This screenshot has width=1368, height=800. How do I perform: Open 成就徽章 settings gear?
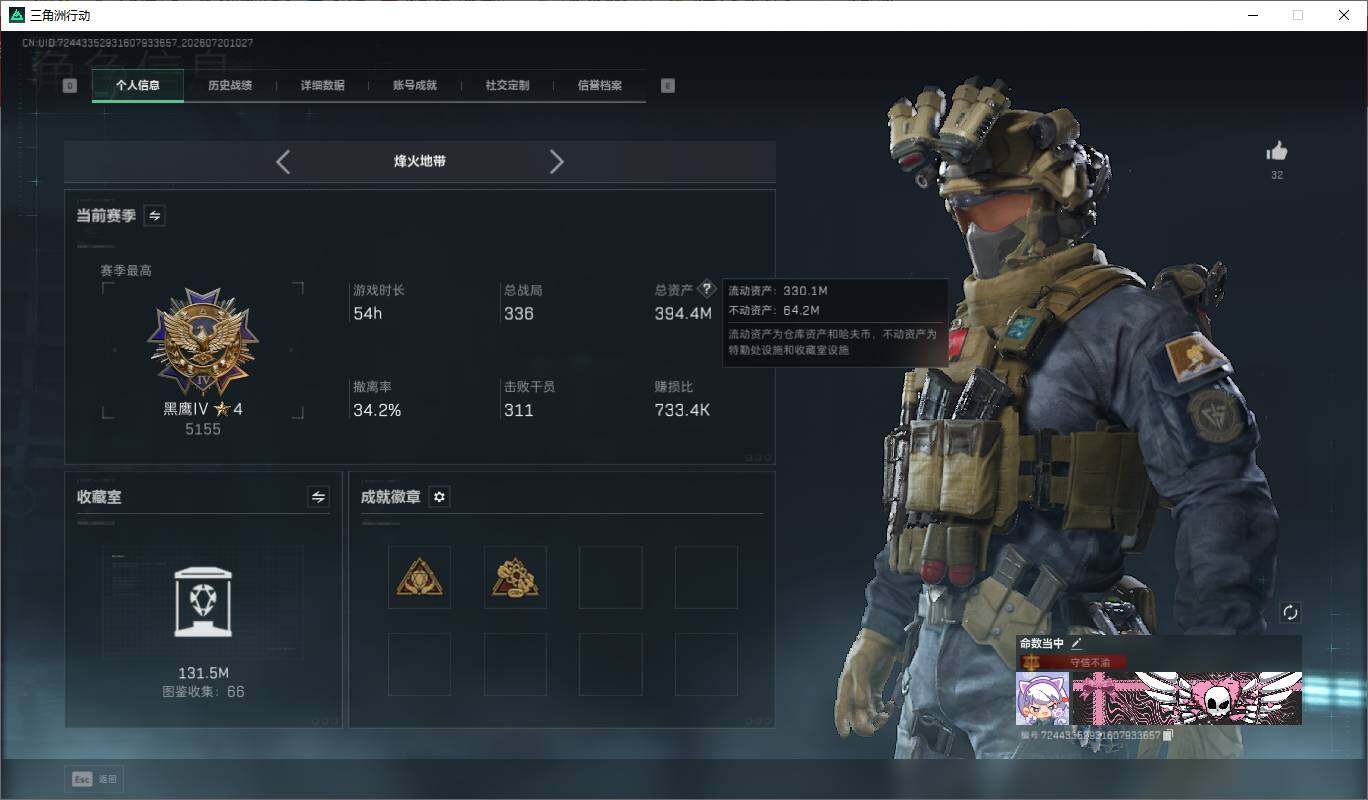click(x=439, y=497)
